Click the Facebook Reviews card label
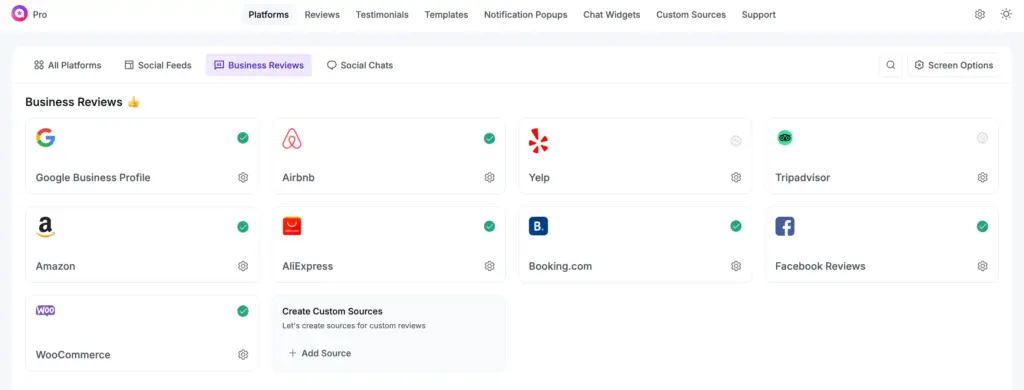This screenshot has height=390, width=1024. coord(820,267)
